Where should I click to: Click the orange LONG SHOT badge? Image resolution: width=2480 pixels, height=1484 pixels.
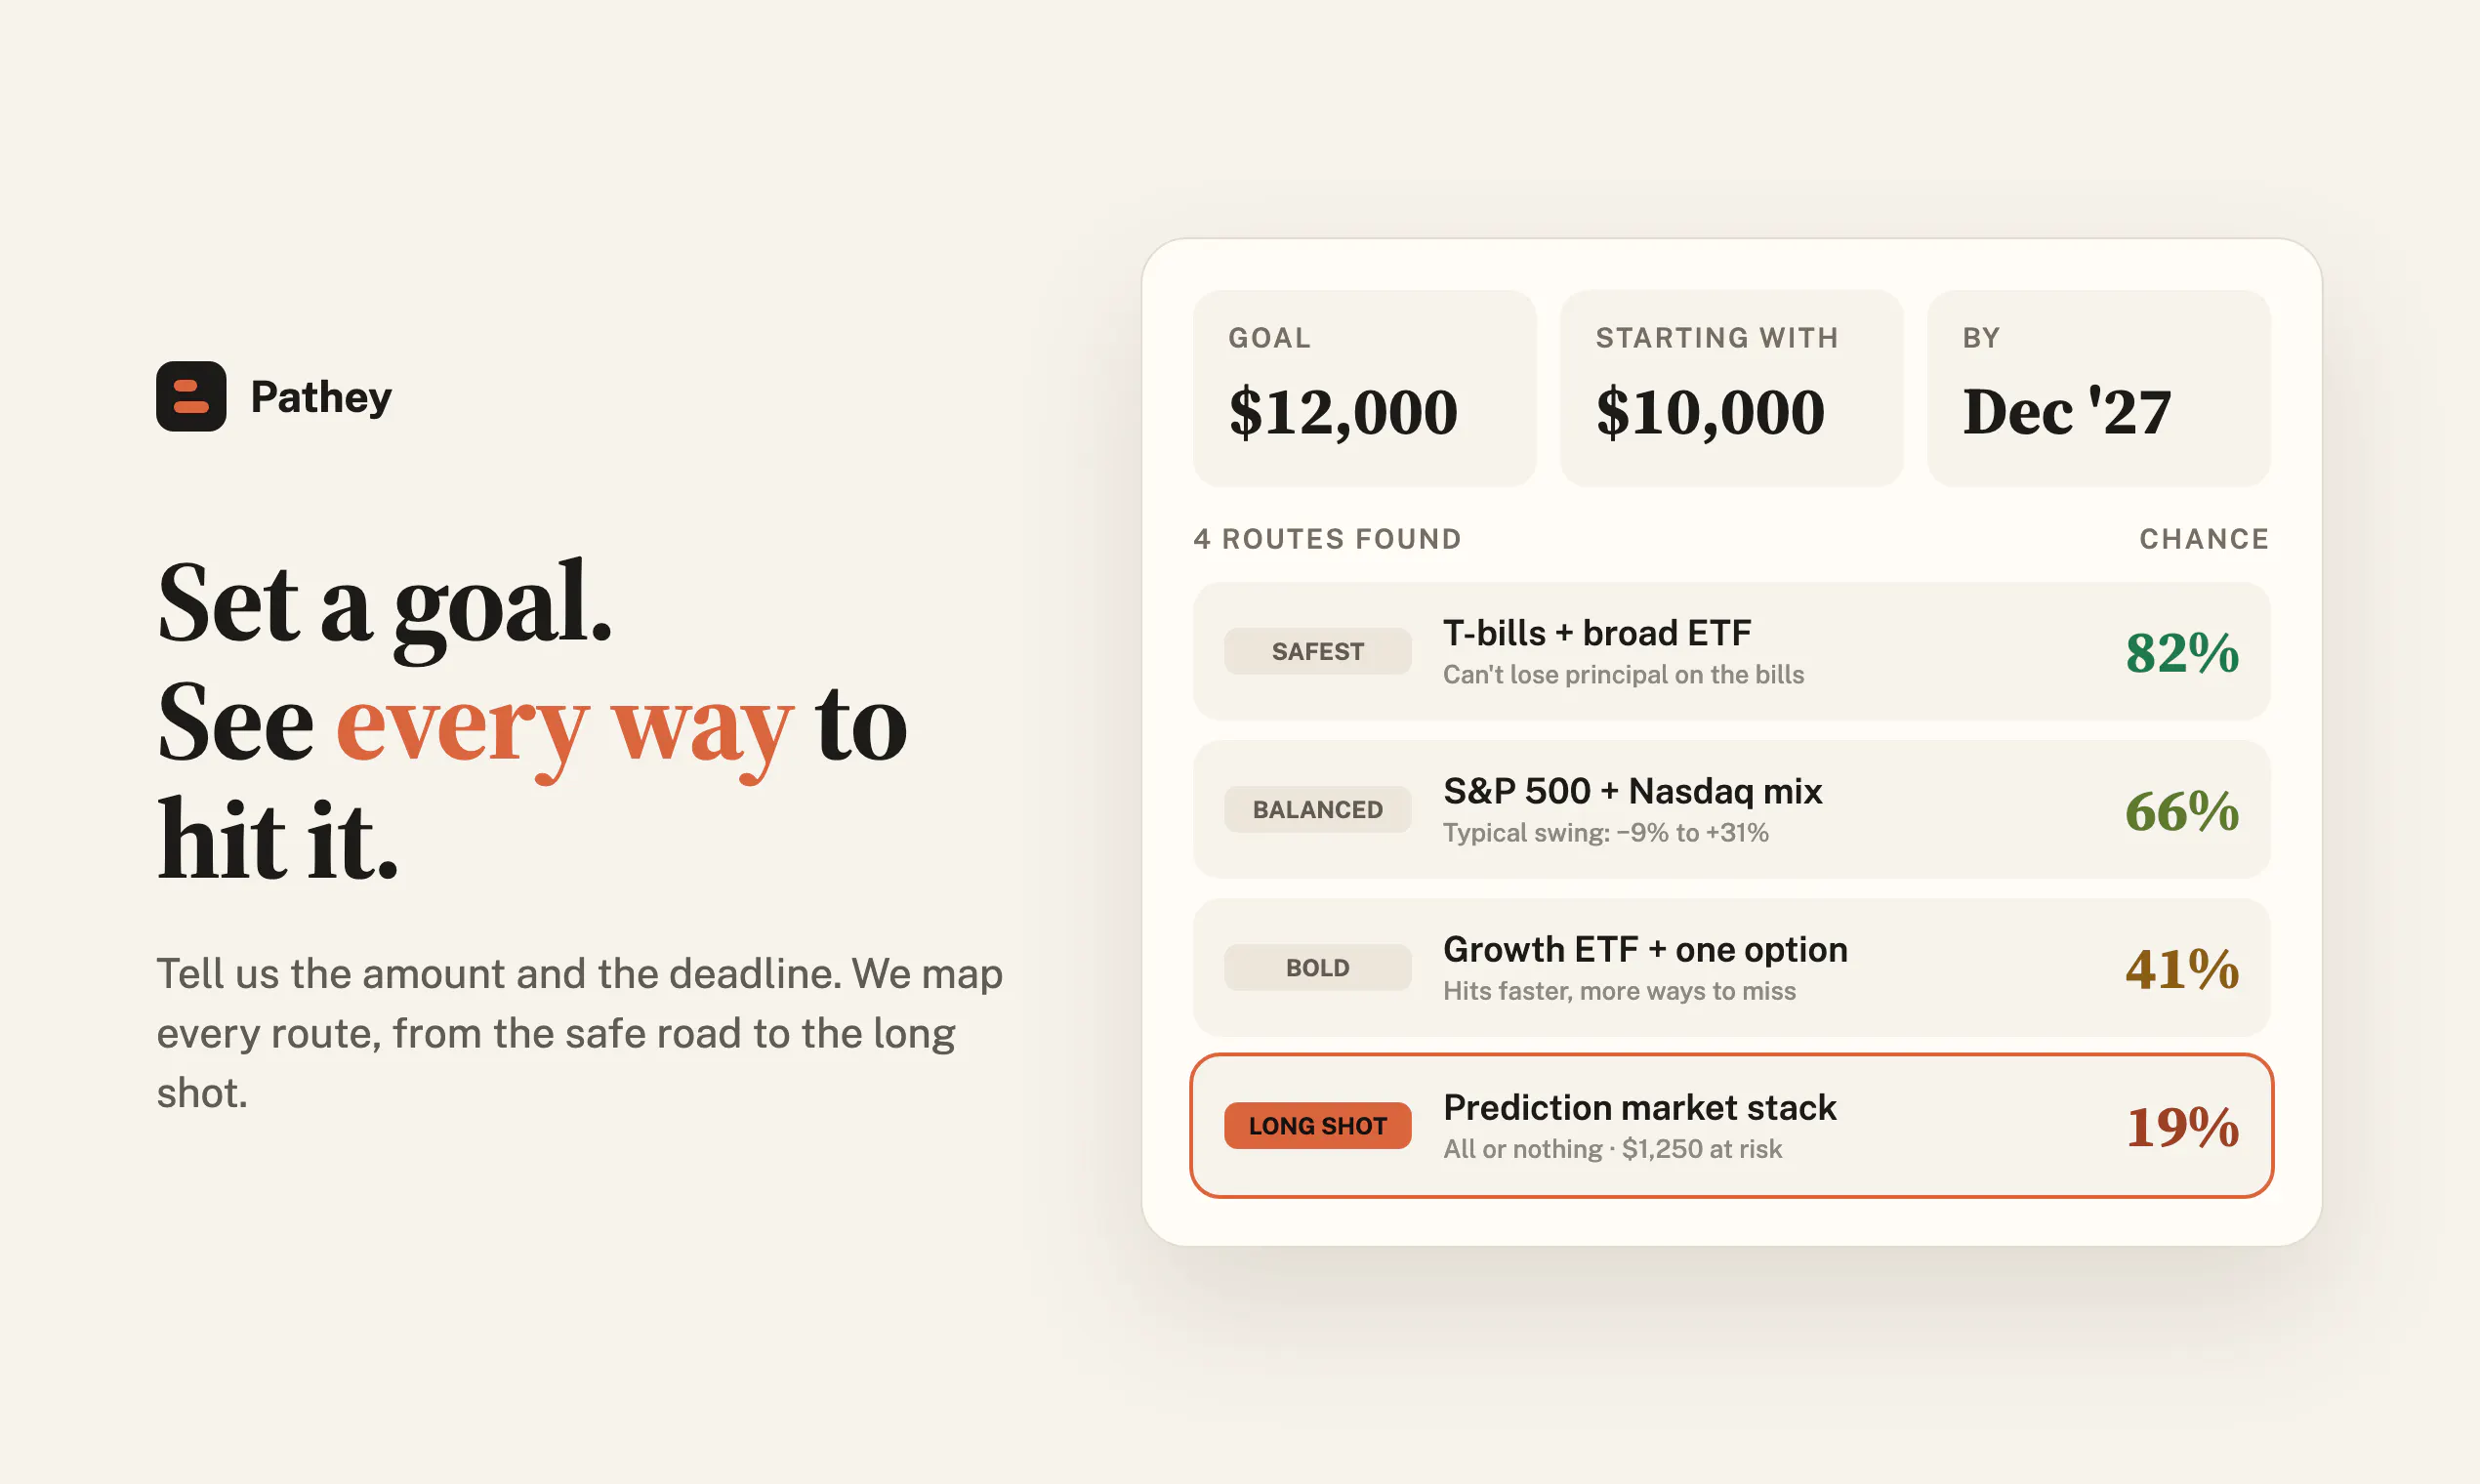click(x=1317, y=1125)
